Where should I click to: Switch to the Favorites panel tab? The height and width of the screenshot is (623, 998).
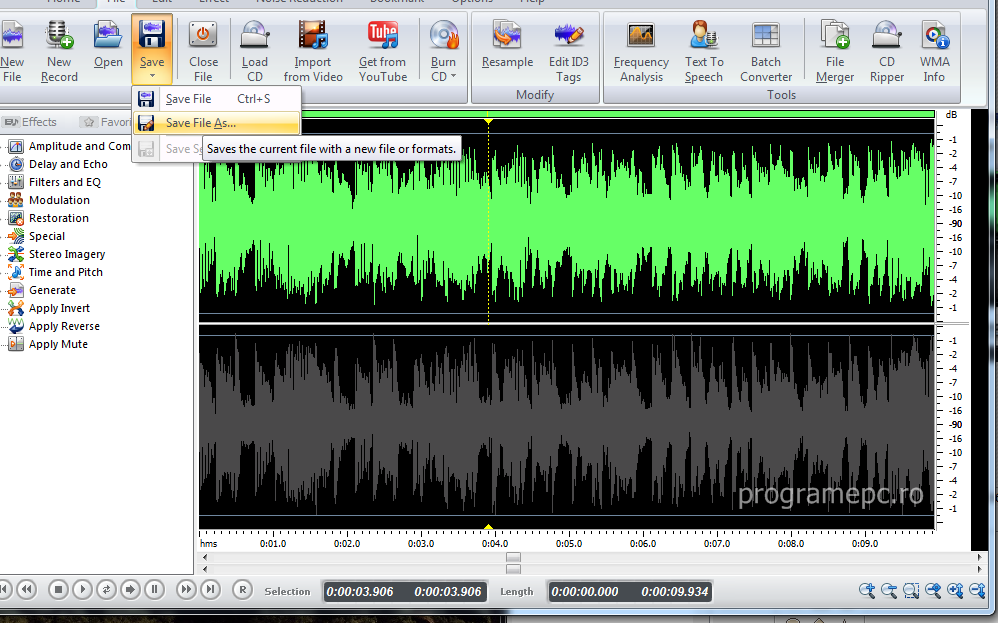(x=106, y=122)
